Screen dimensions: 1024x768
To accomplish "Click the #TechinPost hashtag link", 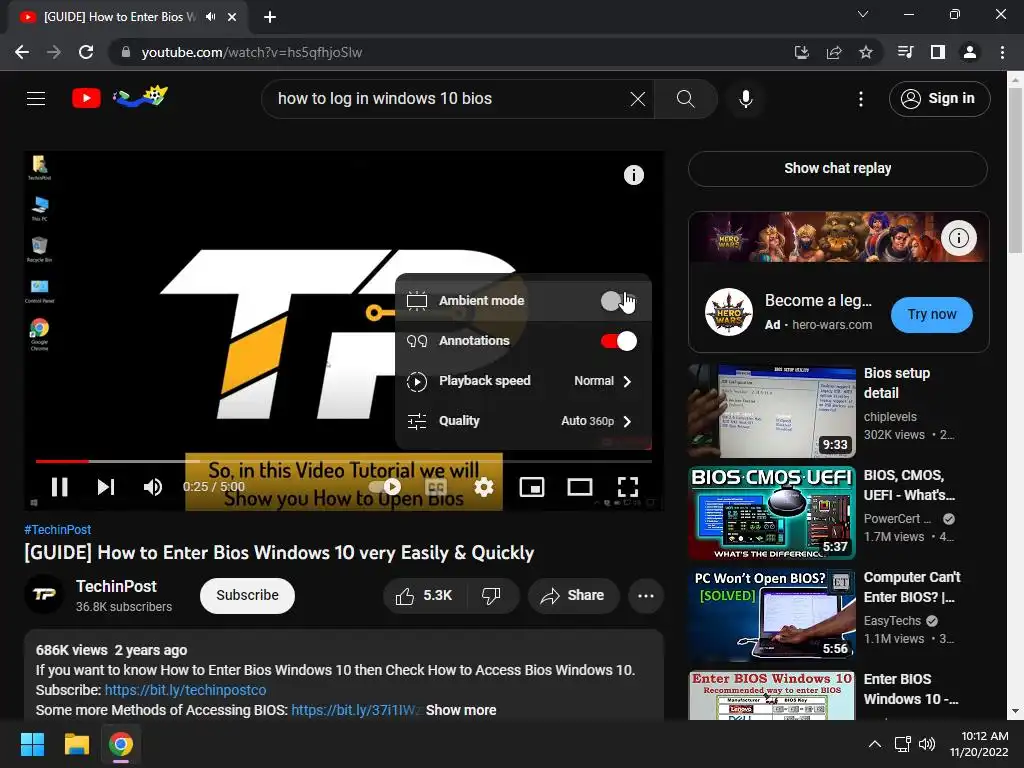I will 57,530.
